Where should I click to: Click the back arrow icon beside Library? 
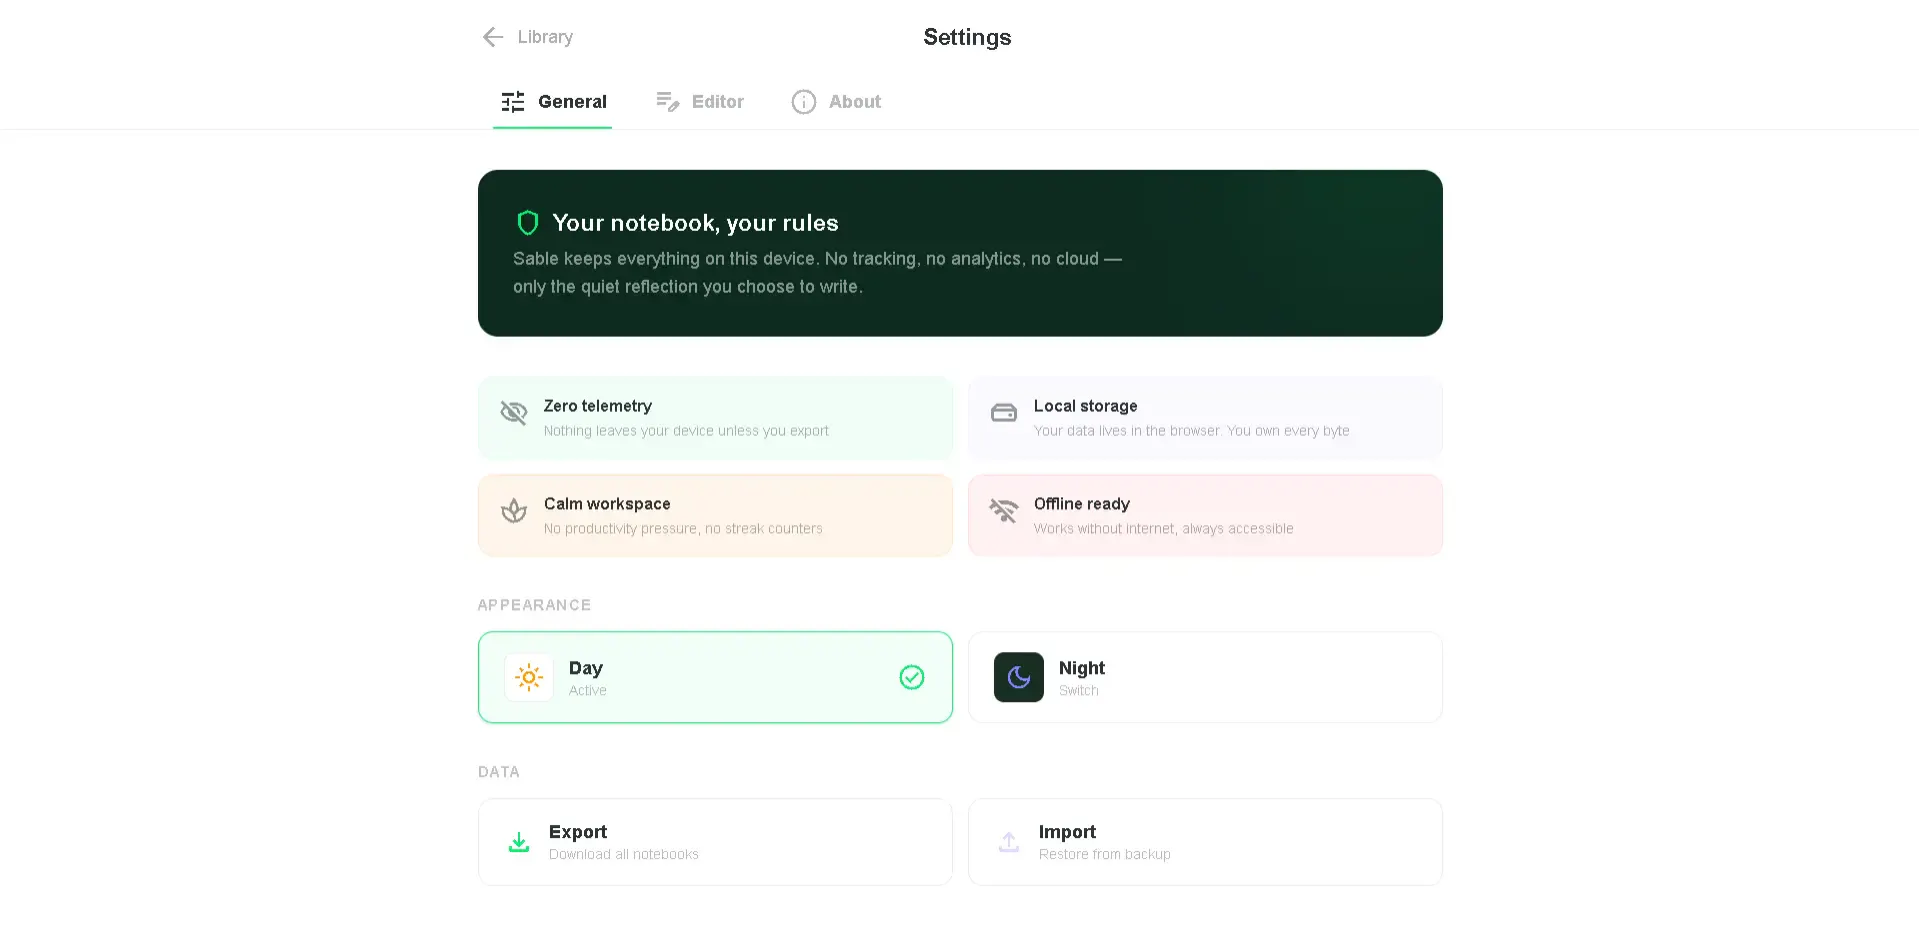click(493, 37)
